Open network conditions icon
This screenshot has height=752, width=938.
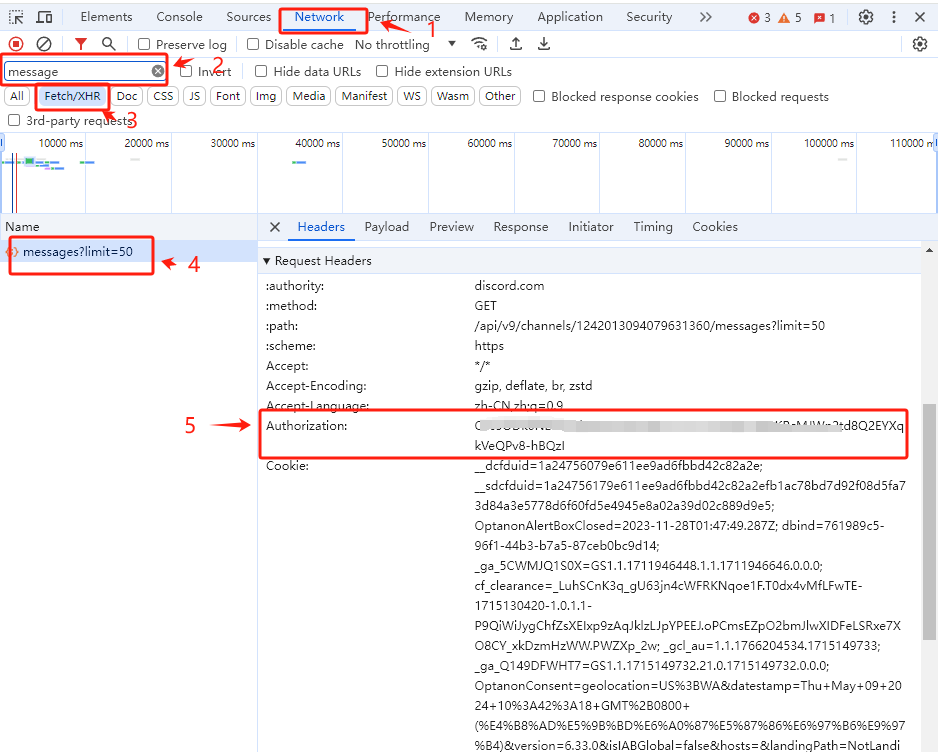tap(480, 44)
